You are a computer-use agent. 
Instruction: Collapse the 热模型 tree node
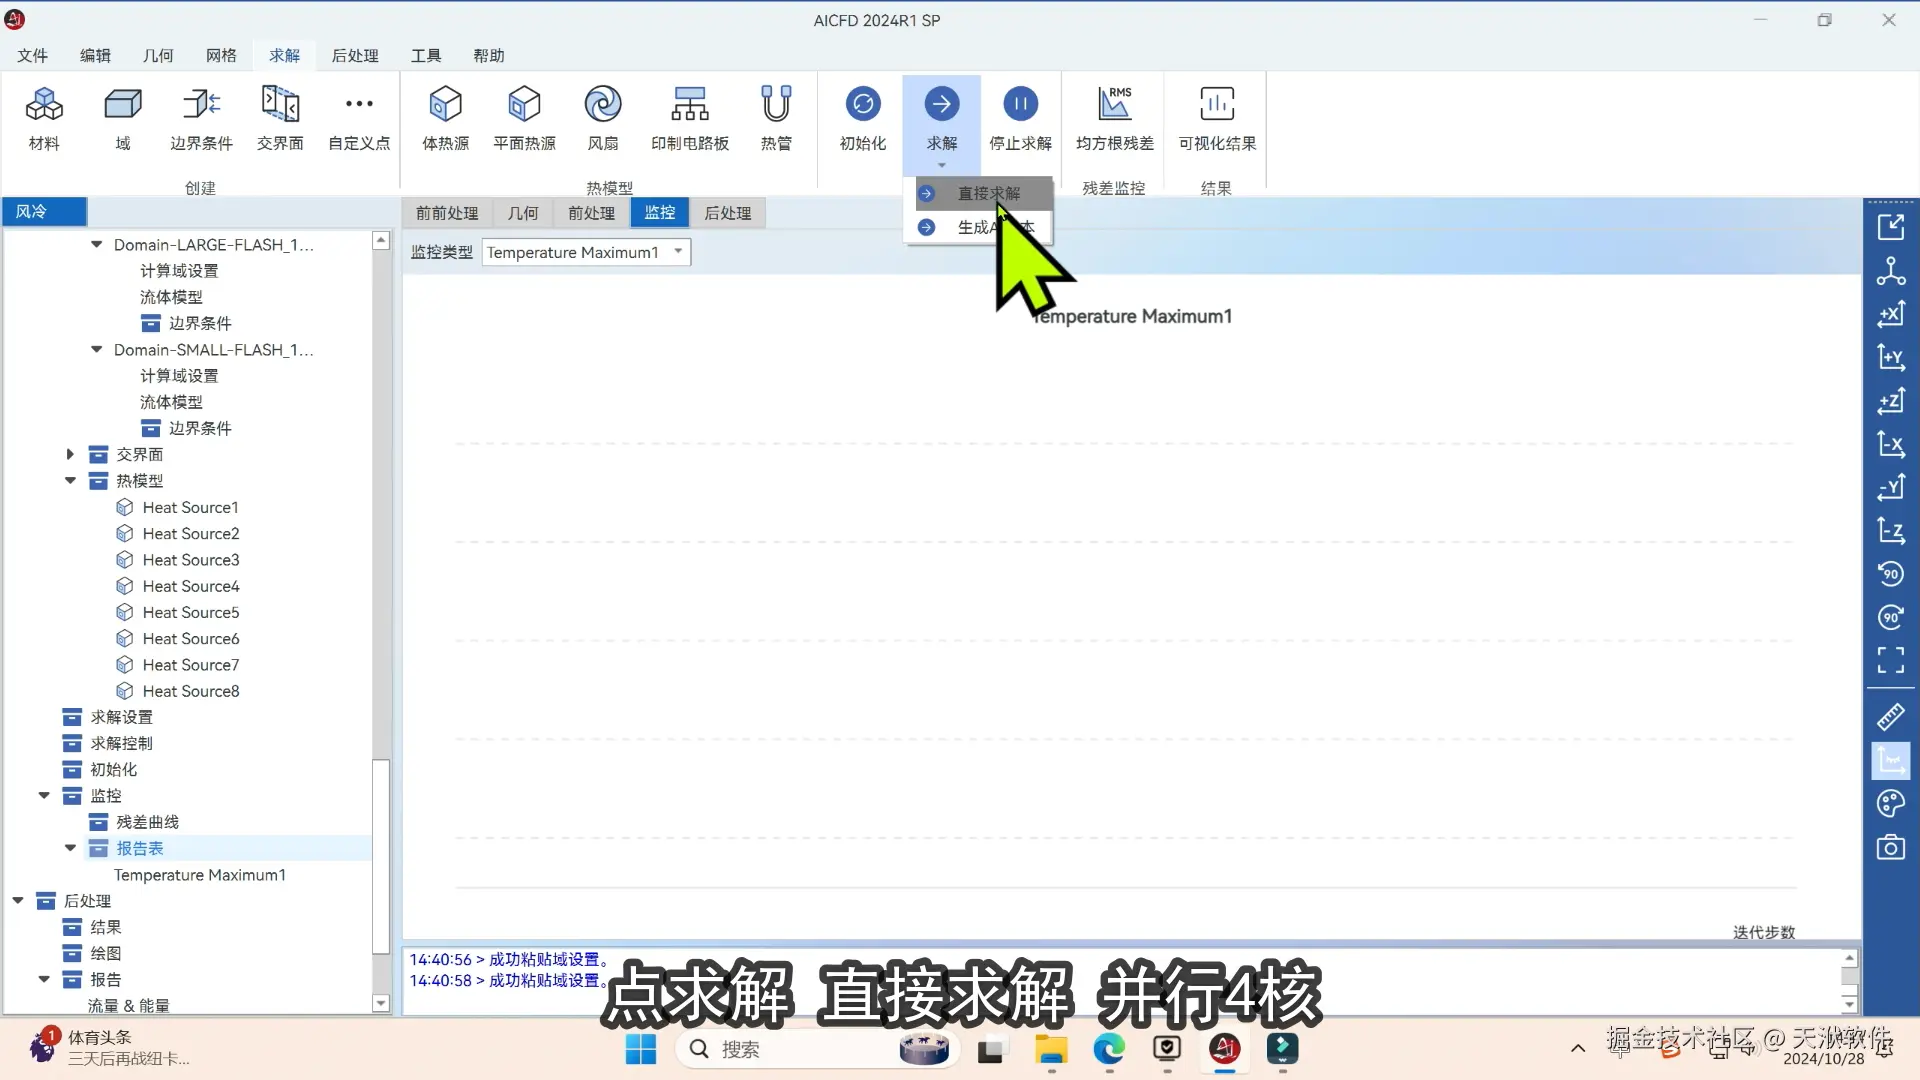[70, 481]
